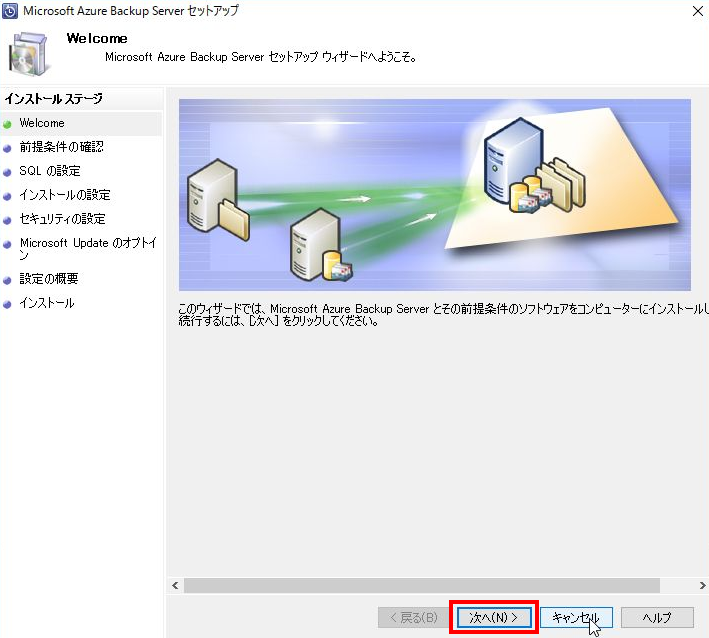This screenshot has height=638, width=709.
Task: Click the このウィザードでは description line
Action: click(443, 309)
